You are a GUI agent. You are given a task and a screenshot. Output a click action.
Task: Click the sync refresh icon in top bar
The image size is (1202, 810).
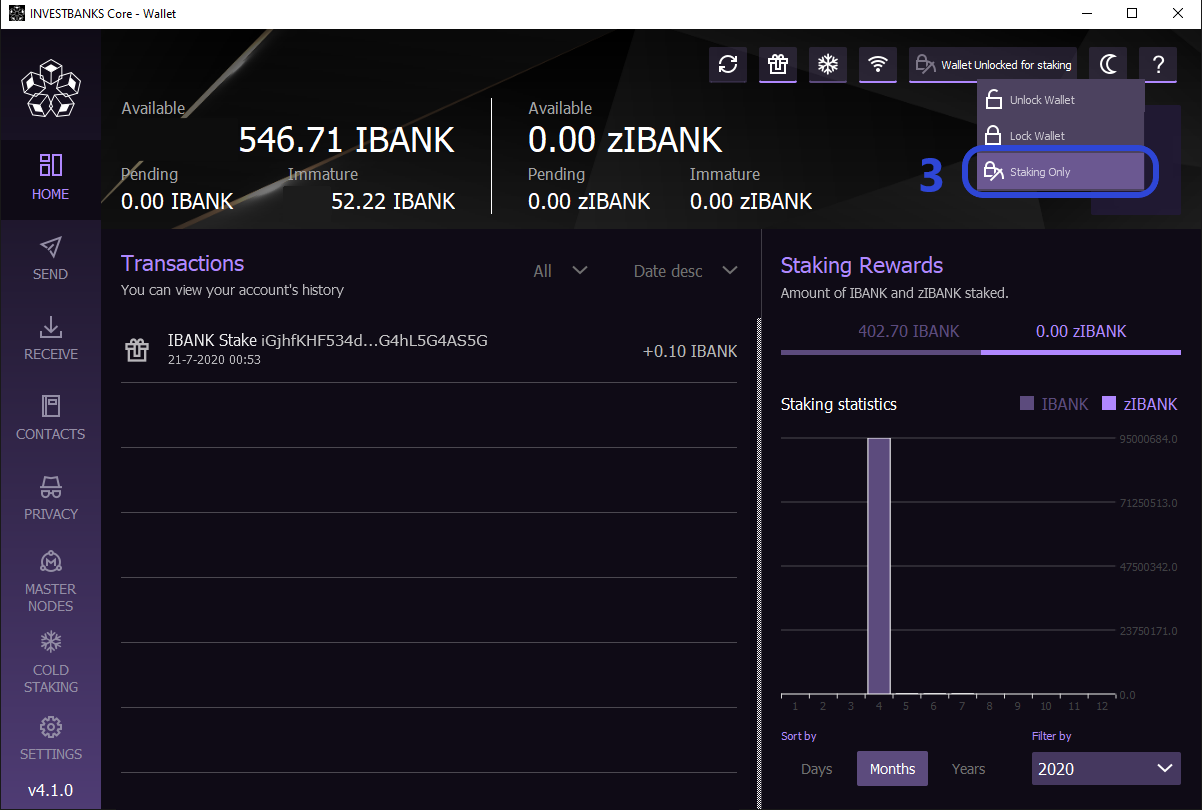(728, 65)
